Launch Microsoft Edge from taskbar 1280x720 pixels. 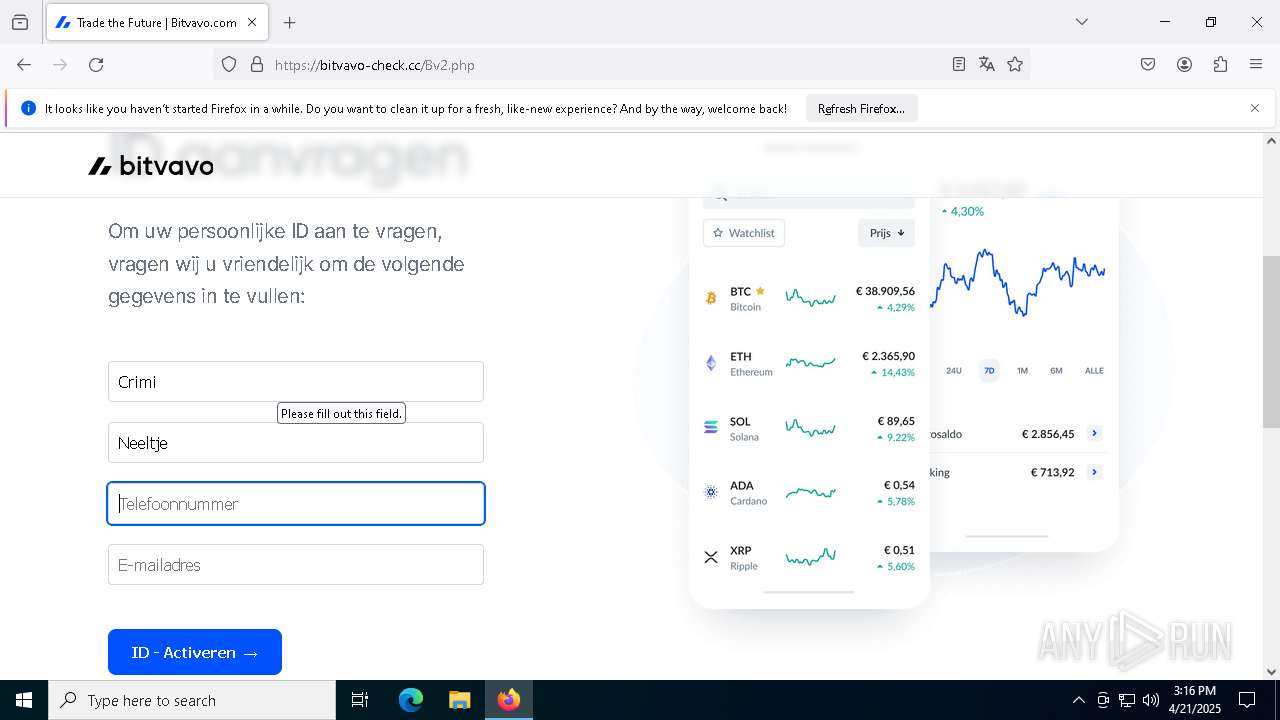(x=411, y=700)
